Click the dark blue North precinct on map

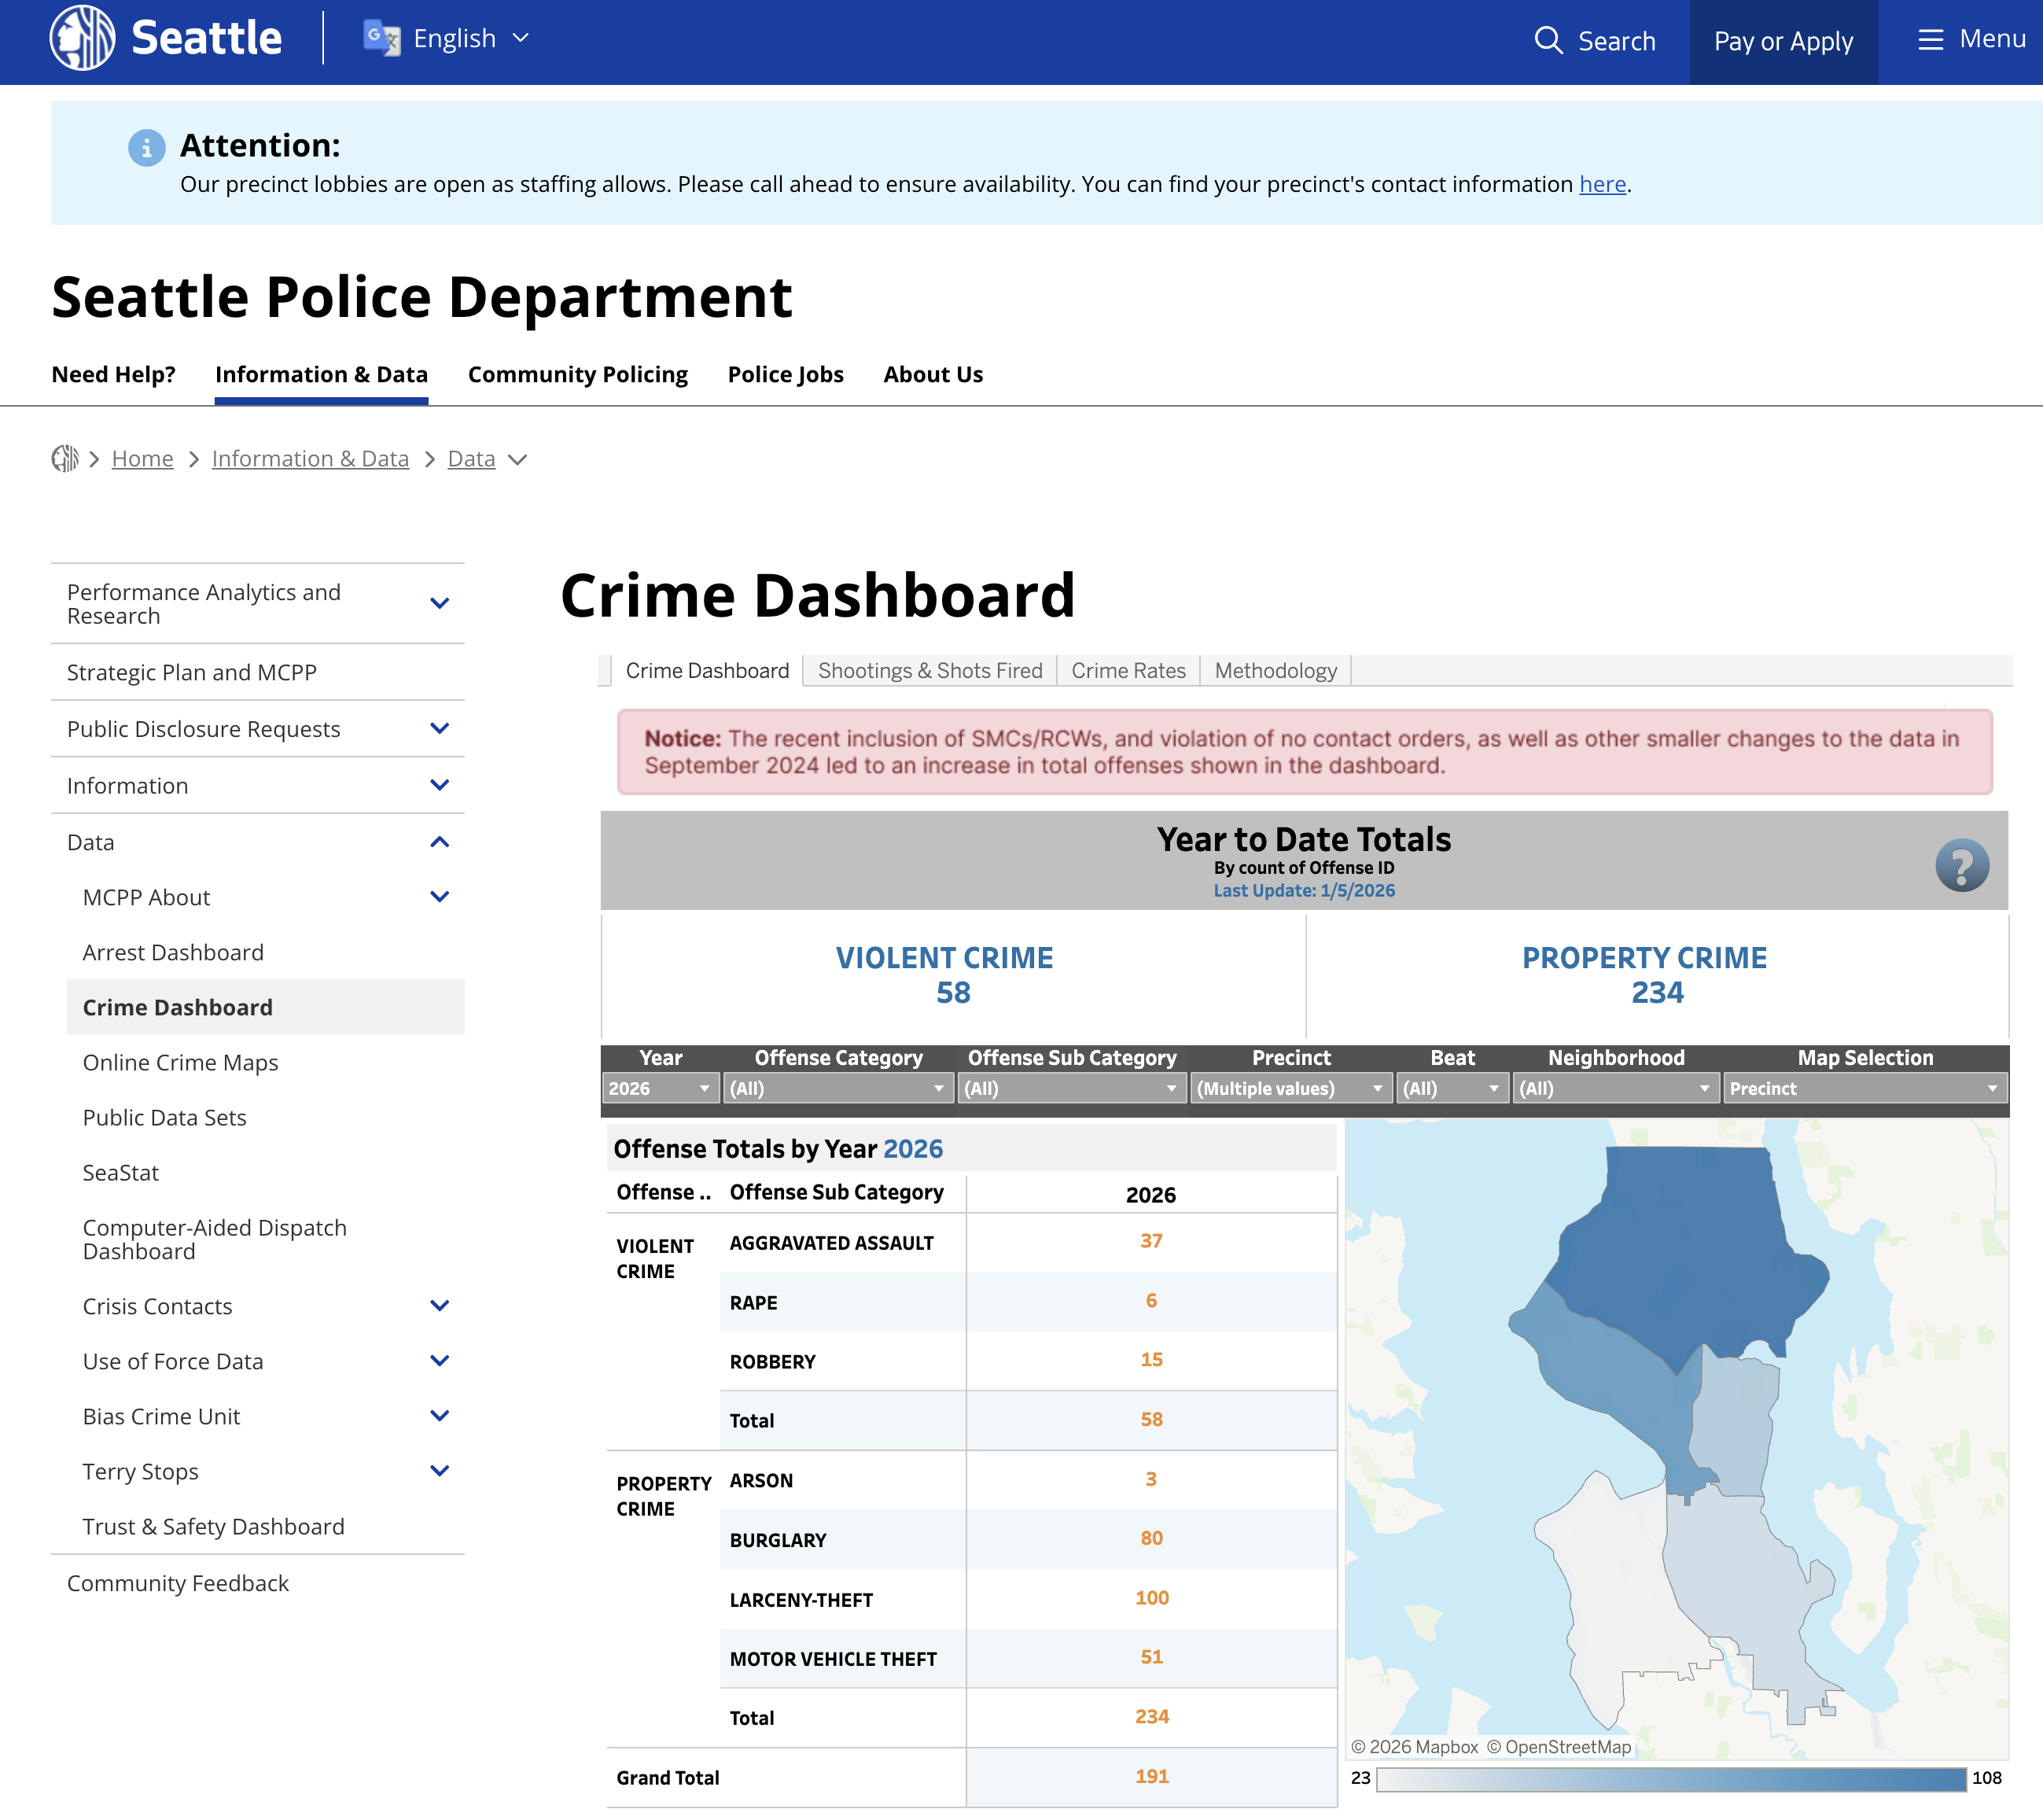(x=1690, y=1250)
